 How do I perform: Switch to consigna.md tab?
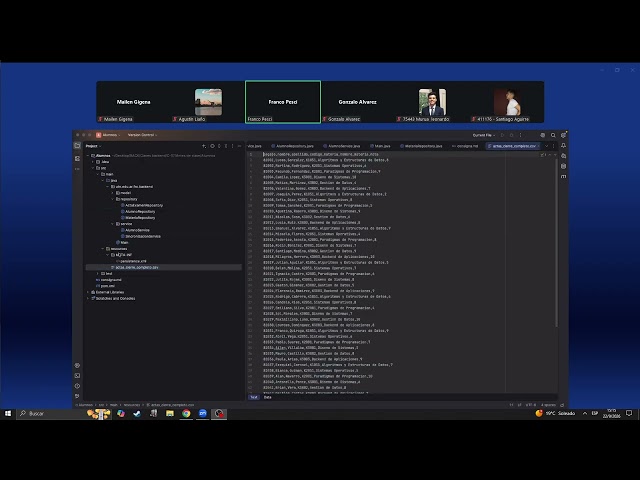tap(465, 146)
